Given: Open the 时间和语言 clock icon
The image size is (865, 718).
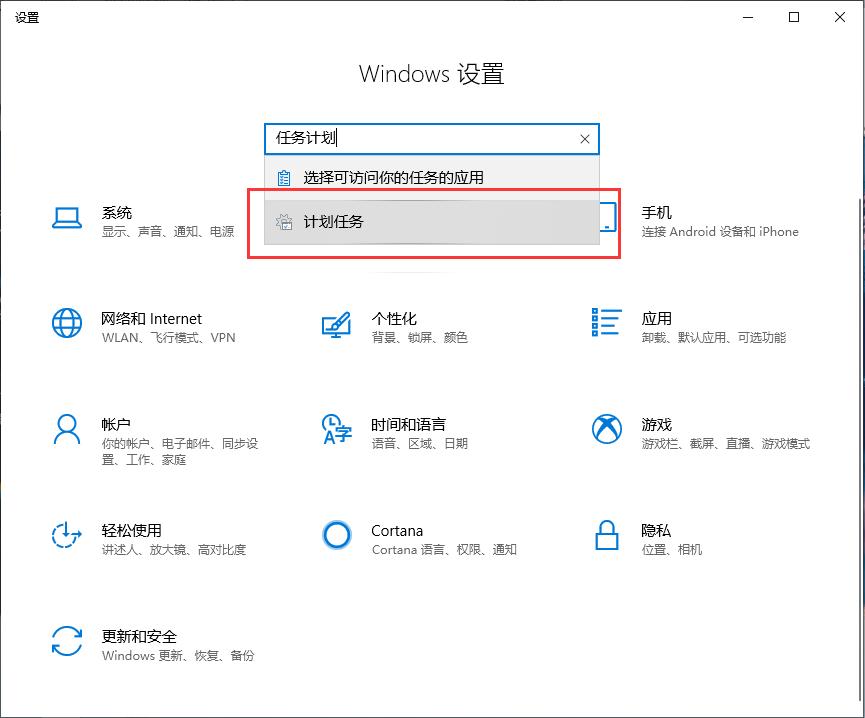Looking at the screenshot, I should point(336,430).
